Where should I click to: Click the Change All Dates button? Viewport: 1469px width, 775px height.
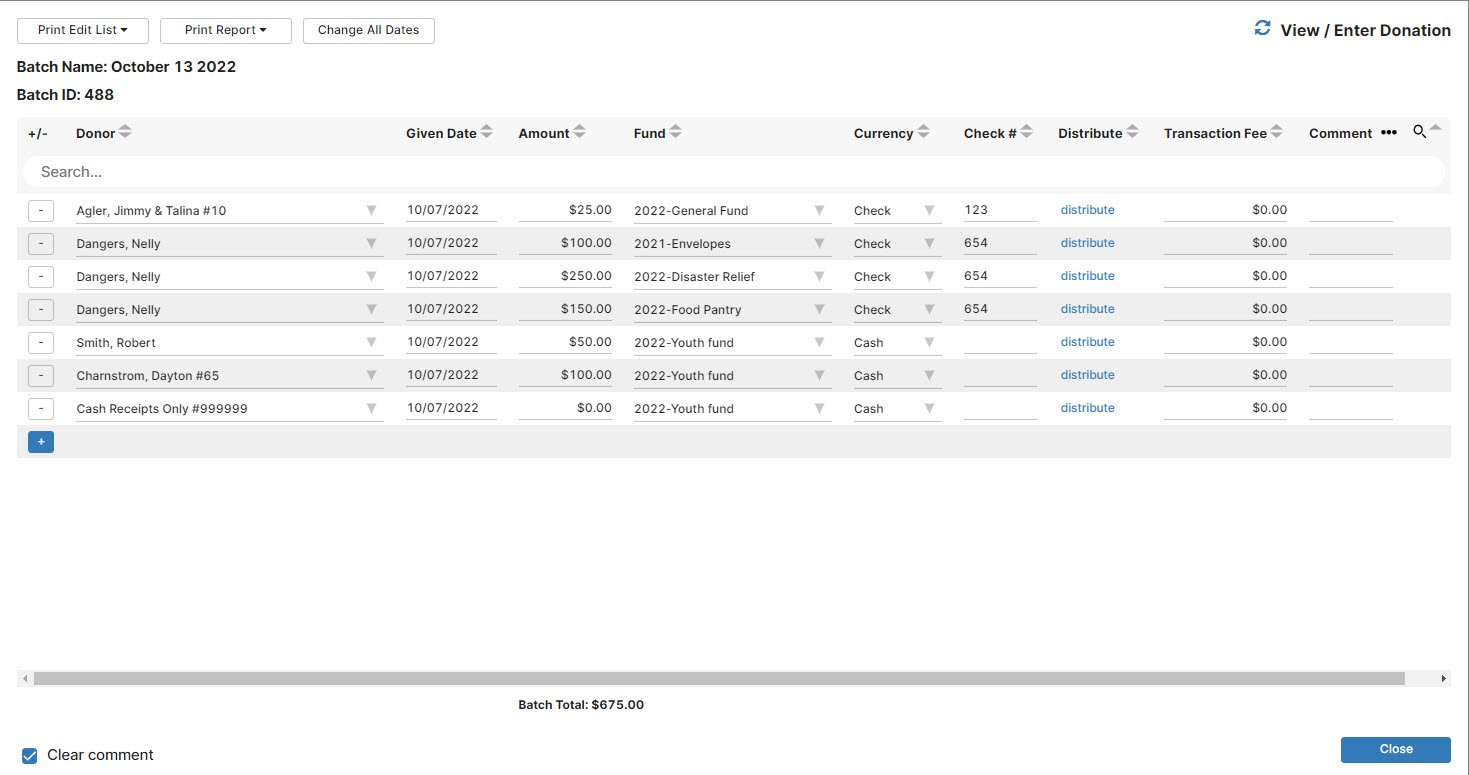(x=368, y=30)
